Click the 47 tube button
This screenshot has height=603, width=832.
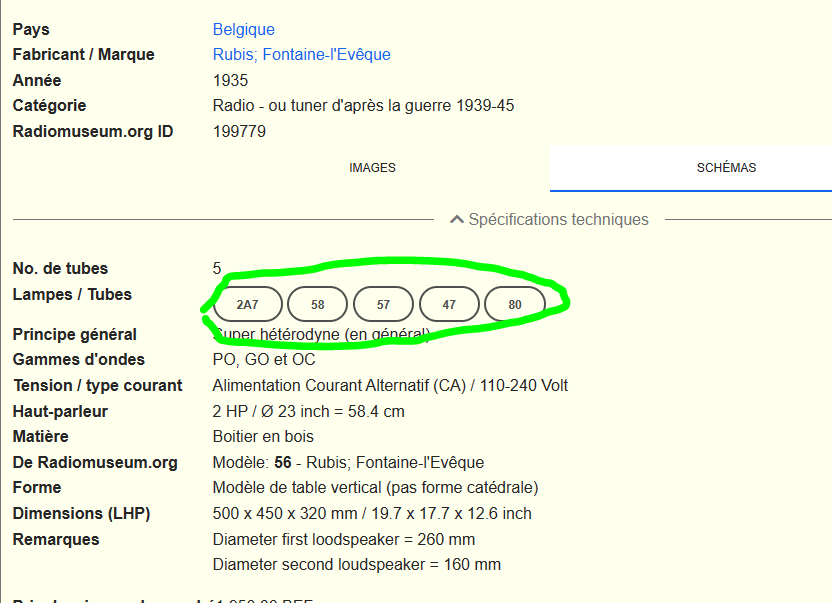point(449,304)
